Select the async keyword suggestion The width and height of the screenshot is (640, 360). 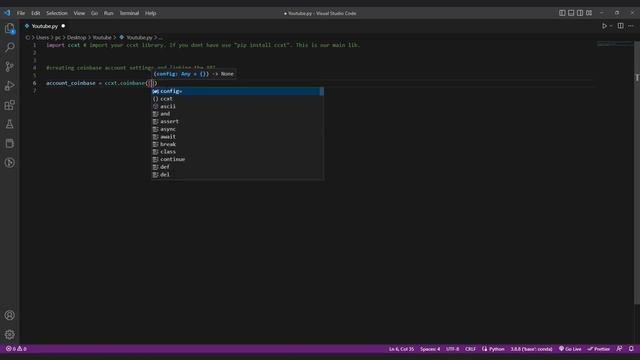tap(238, 129)
